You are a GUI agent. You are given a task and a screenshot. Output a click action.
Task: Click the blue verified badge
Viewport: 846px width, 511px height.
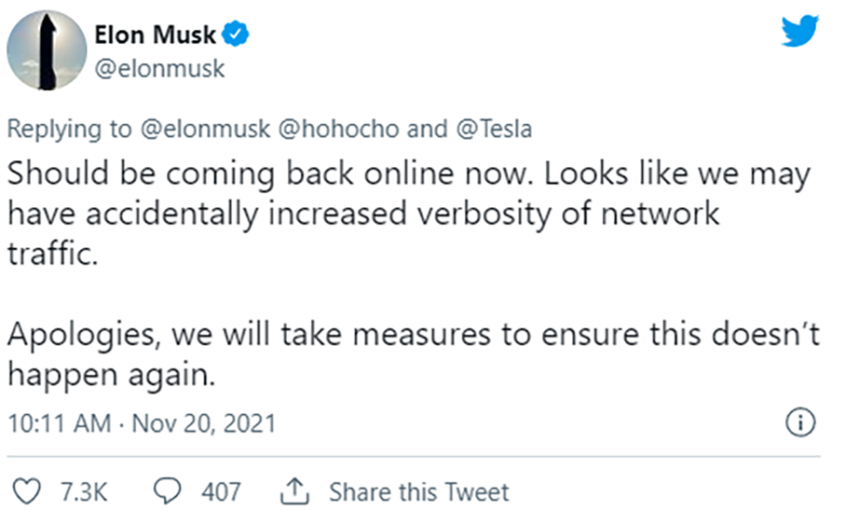(238, 37)
